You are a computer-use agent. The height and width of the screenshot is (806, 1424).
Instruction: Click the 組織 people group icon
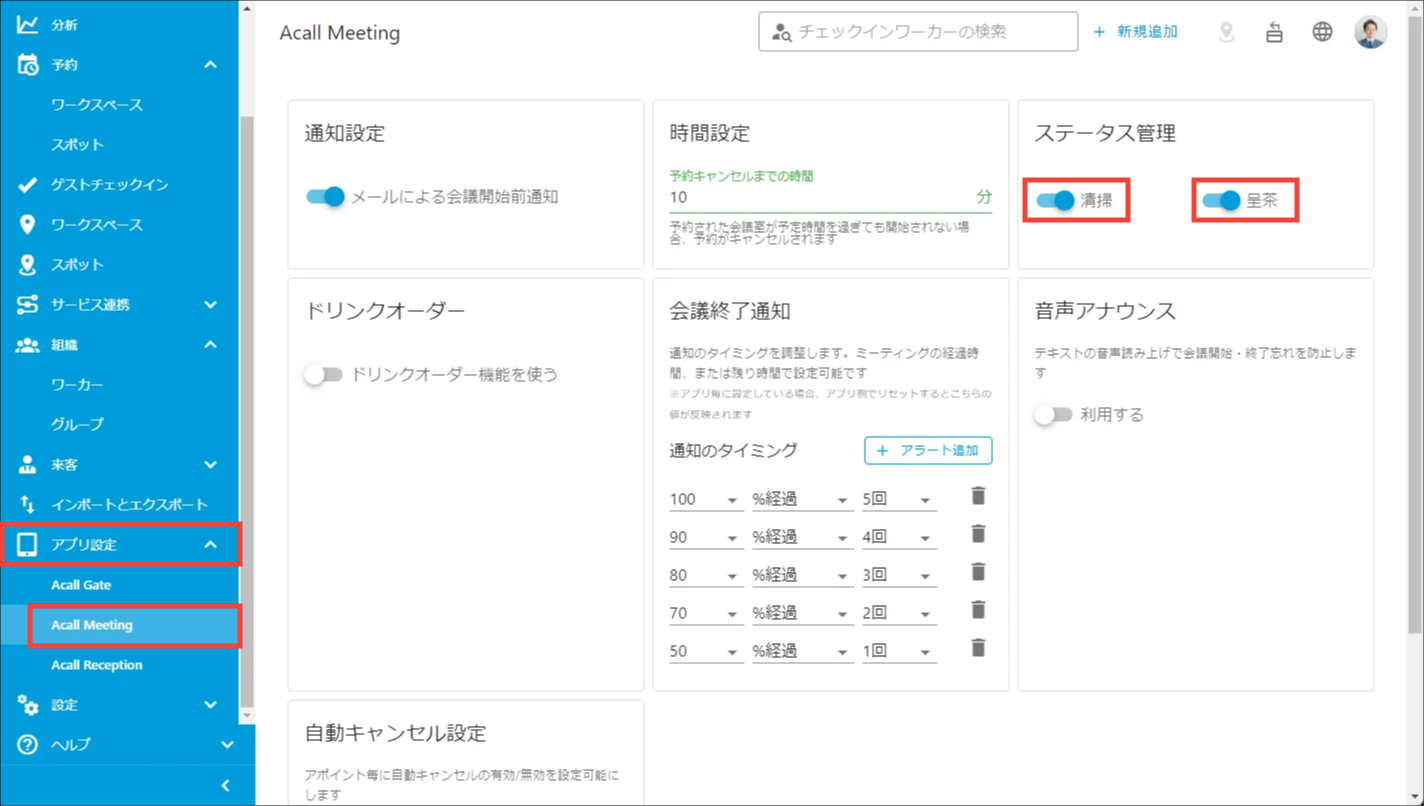click(27, 345)
